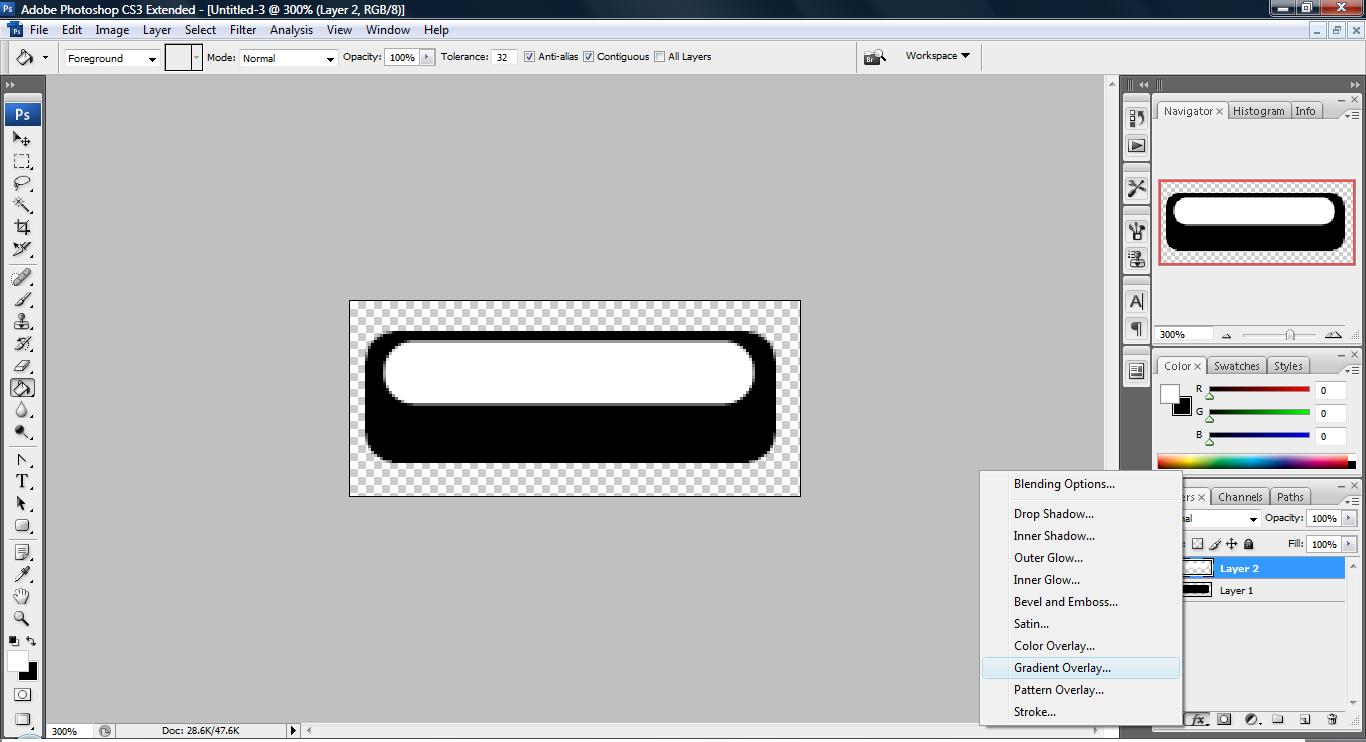
Task: Open the Bridge button in options bar
Action: [876, 57]
